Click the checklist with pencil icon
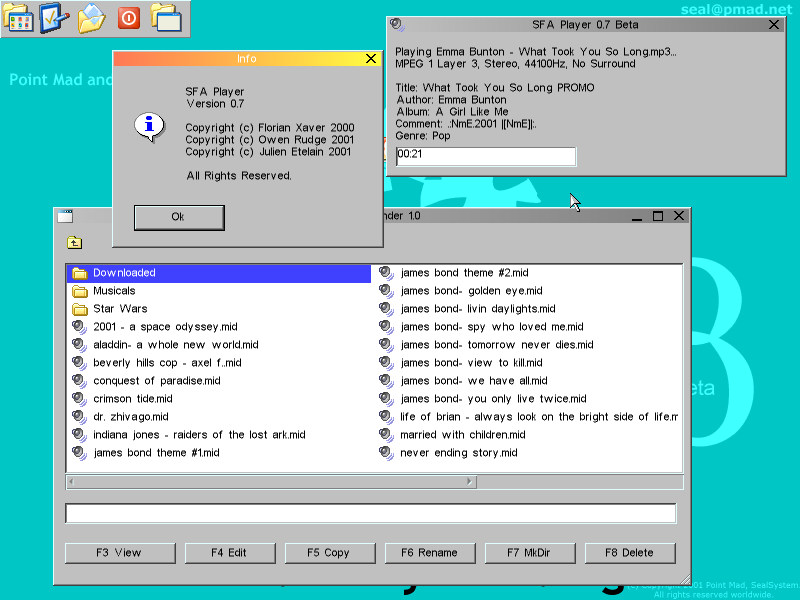 point(54,17)
